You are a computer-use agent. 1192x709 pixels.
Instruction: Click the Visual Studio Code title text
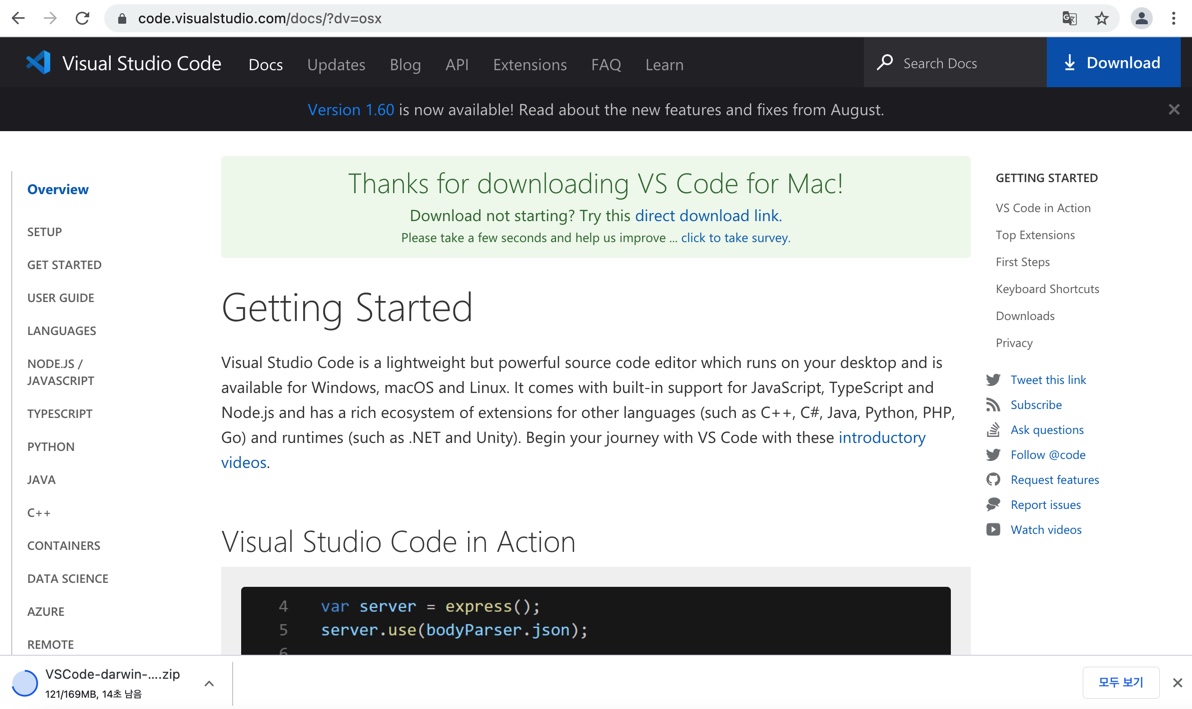pyautogui.click(x=141, y=63)
